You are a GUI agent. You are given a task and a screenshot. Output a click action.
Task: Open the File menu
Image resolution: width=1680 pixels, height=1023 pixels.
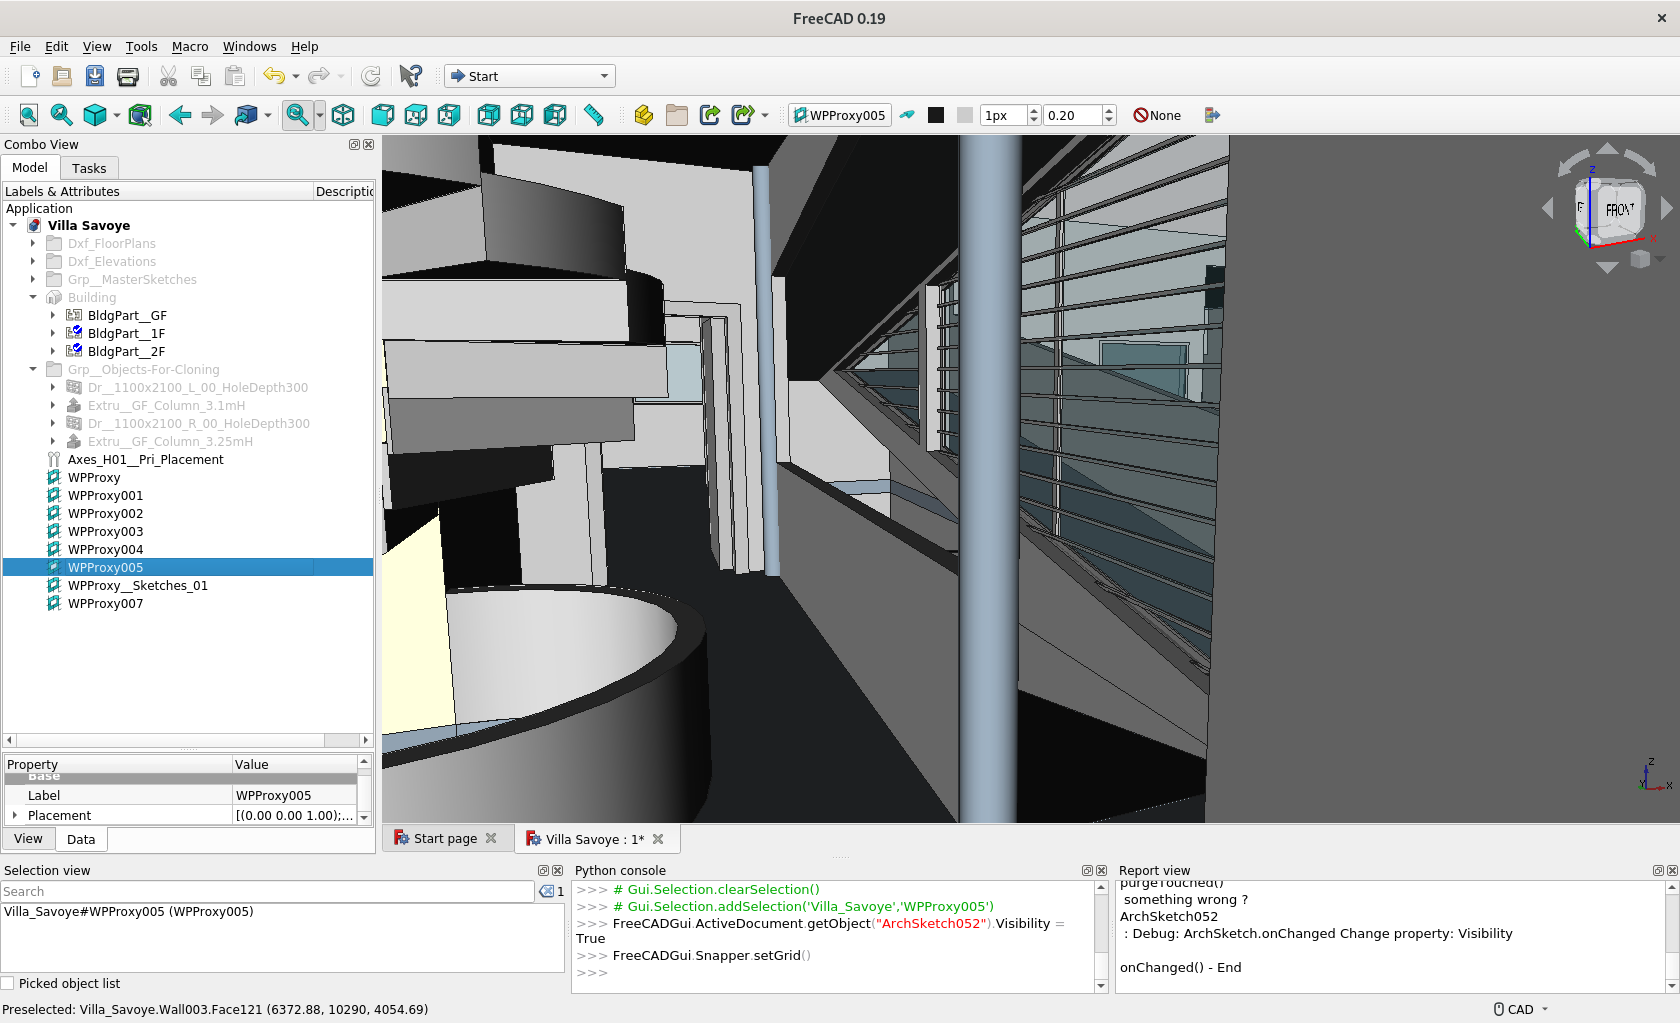[20, 46]
